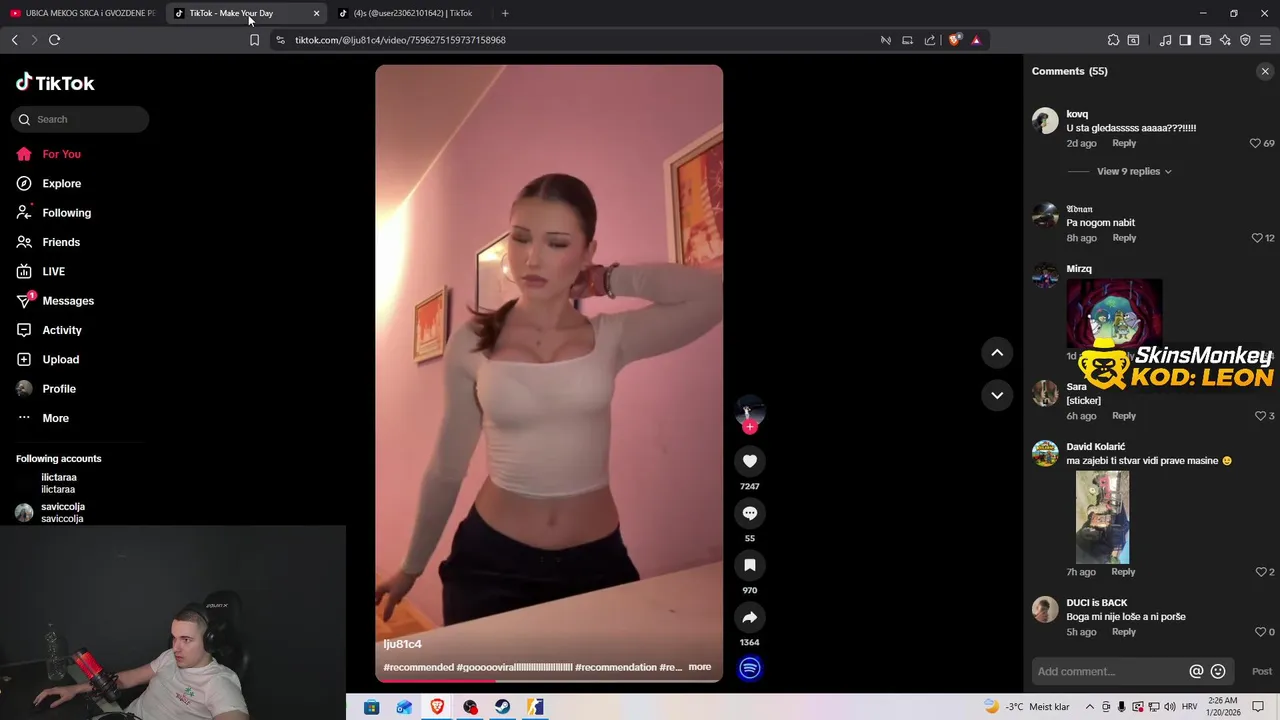Image resolution: width=1280 pixels, height=720 pixels.
Task: Open the saviccolja following account
Action: (x=62, y=512)
